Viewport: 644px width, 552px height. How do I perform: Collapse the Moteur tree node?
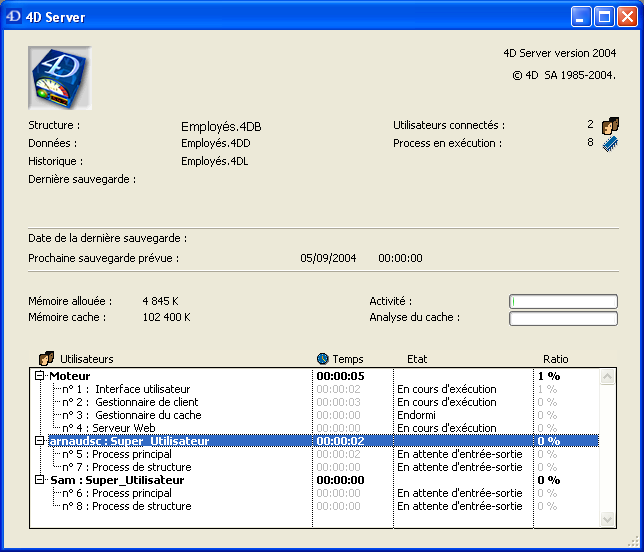pos(40,376)
